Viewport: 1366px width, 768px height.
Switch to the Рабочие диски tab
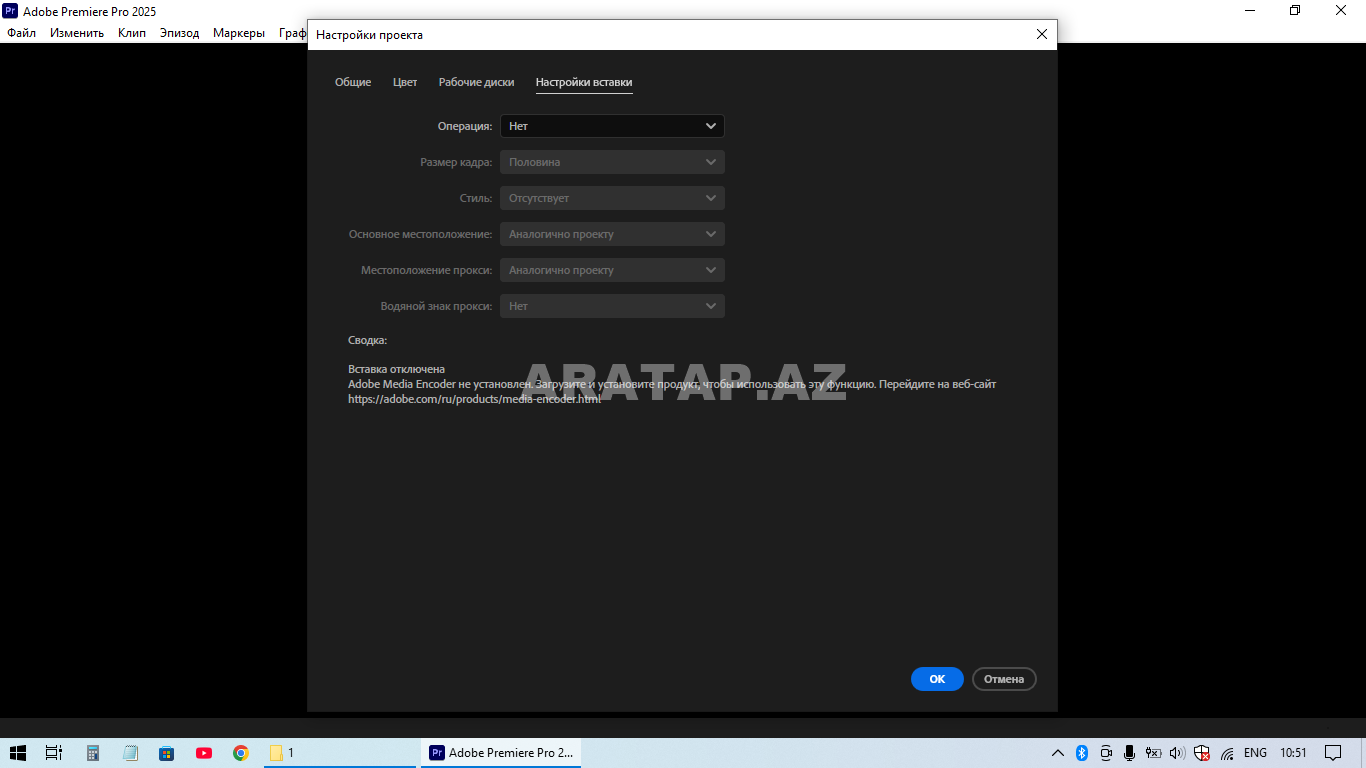coord(476,82)
